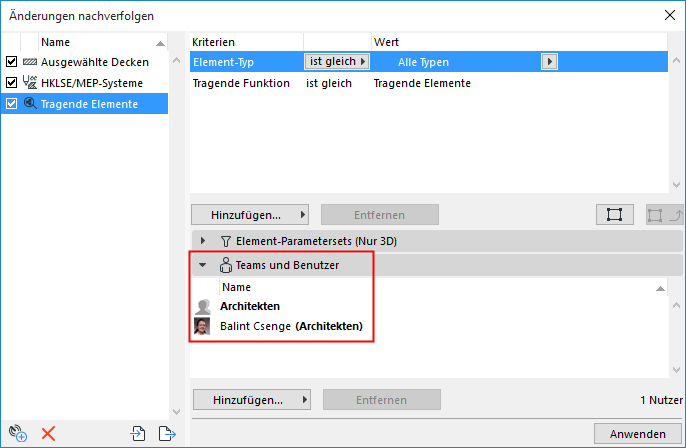
Task: Sort Teams und Benutzer list by Name header
Action: point(443,287)
